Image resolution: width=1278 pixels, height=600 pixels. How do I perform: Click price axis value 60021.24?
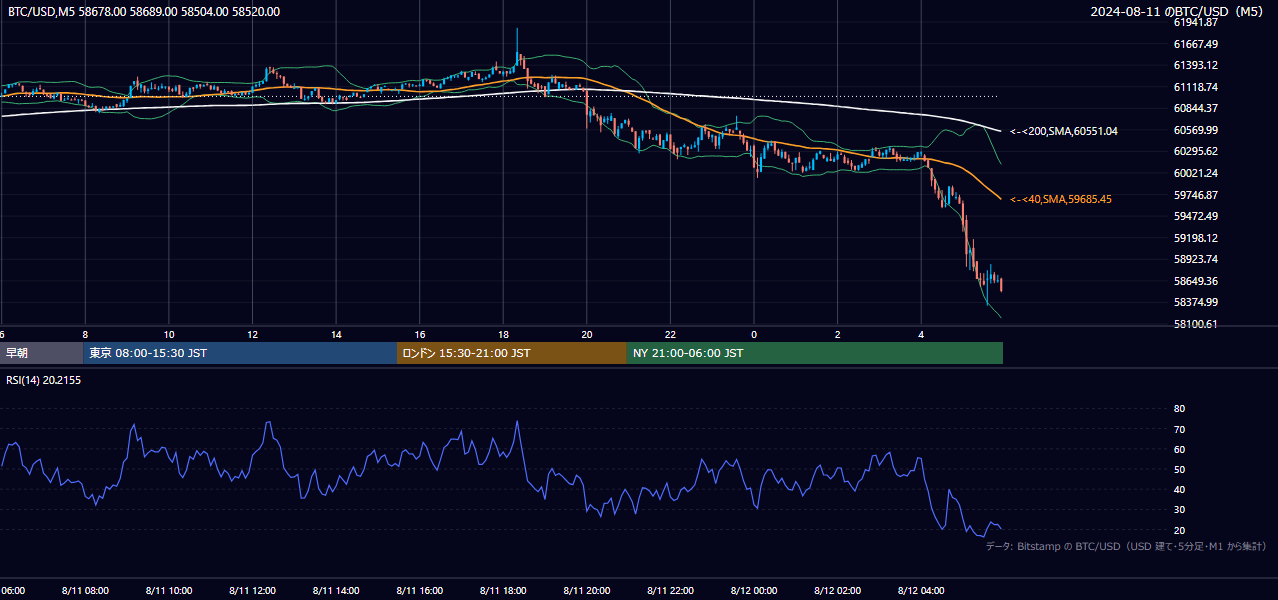(1195, 173)
